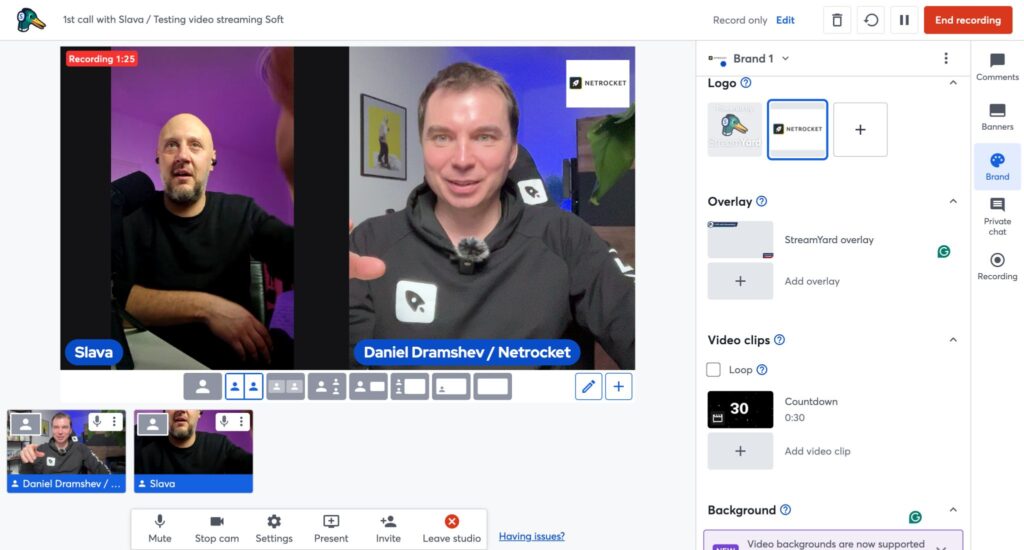This screenshot has height=550, width=1024.
Task: Open the three-dot menu on Slava's thumbnail
Action: point(242,421)
